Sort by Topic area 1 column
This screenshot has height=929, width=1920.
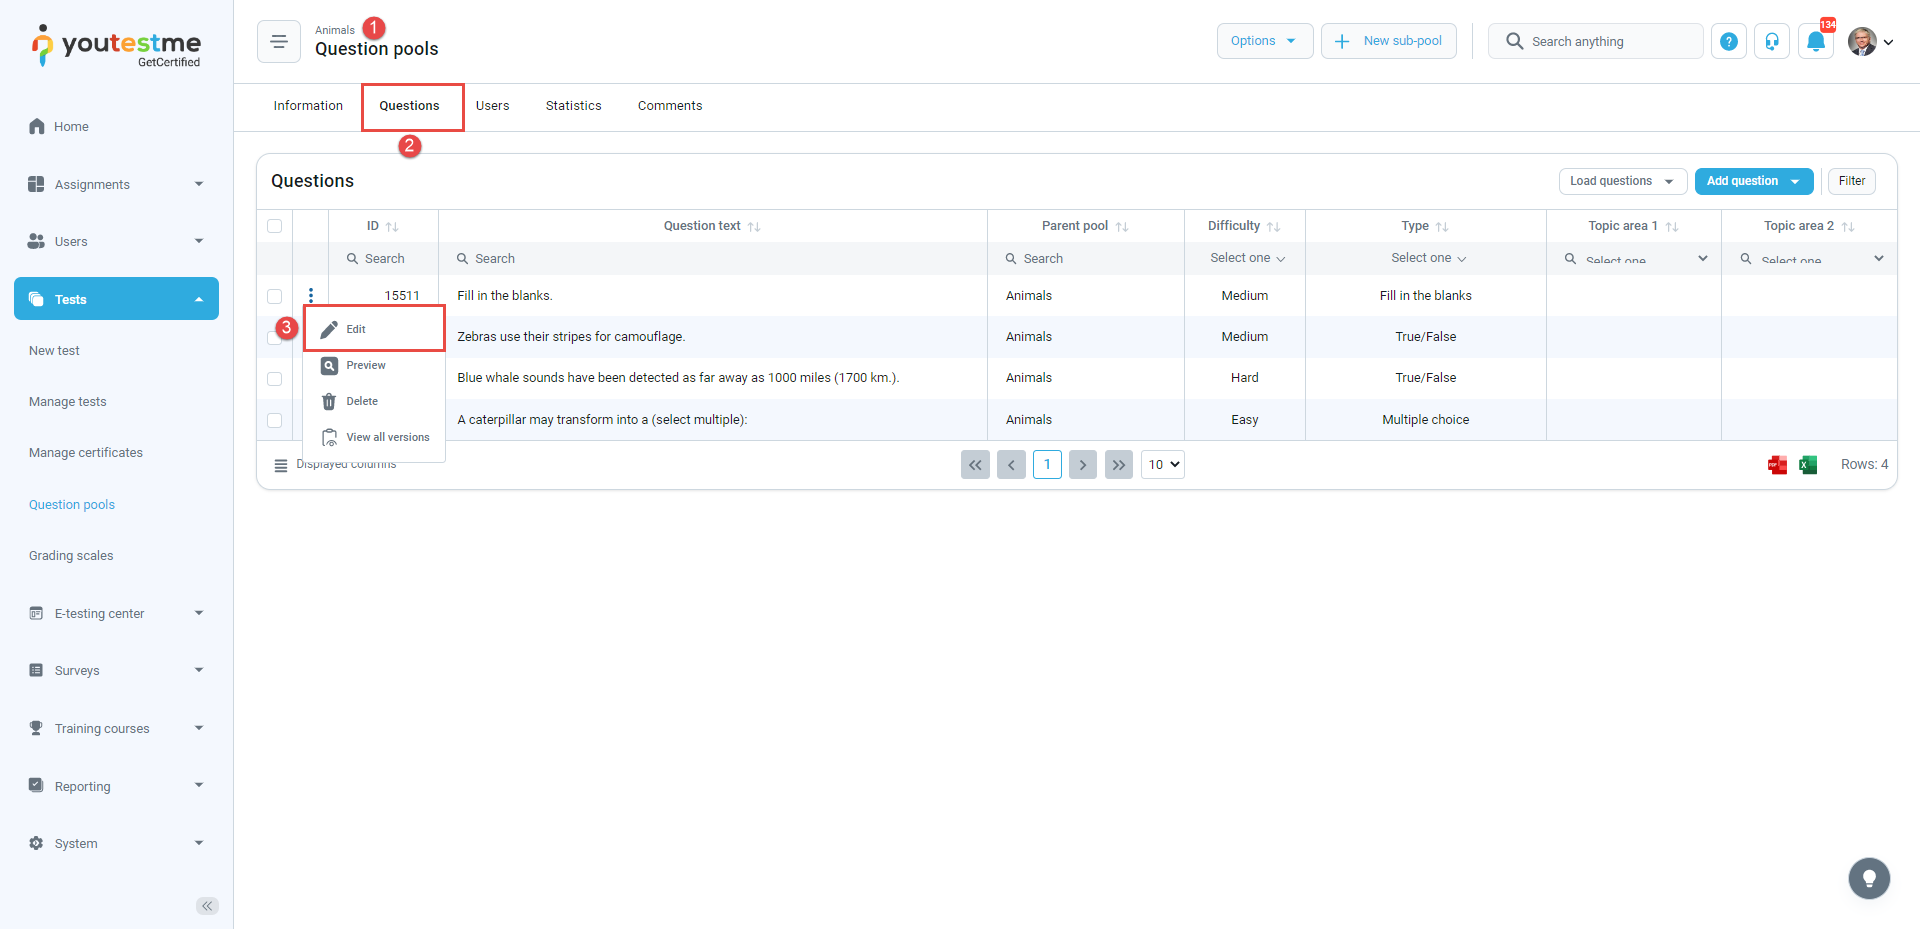pos(1672,227)
